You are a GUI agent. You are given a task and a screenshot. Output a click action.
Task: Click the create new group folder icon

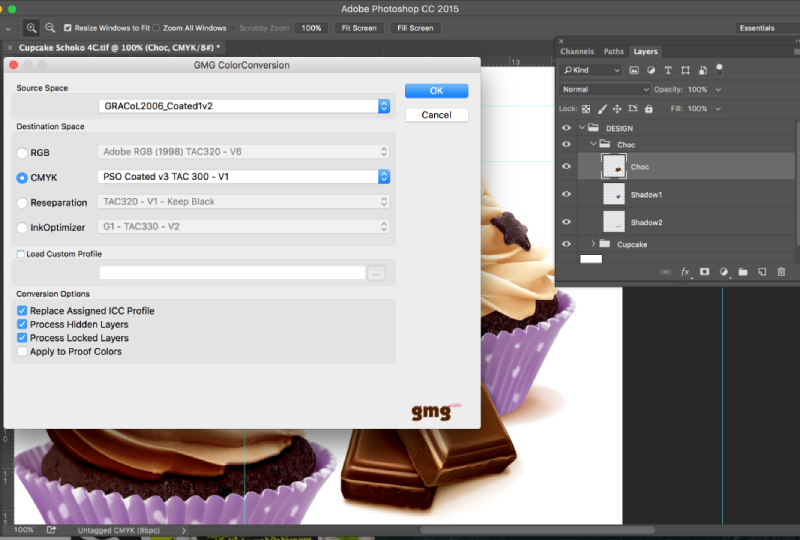point(743,272)
